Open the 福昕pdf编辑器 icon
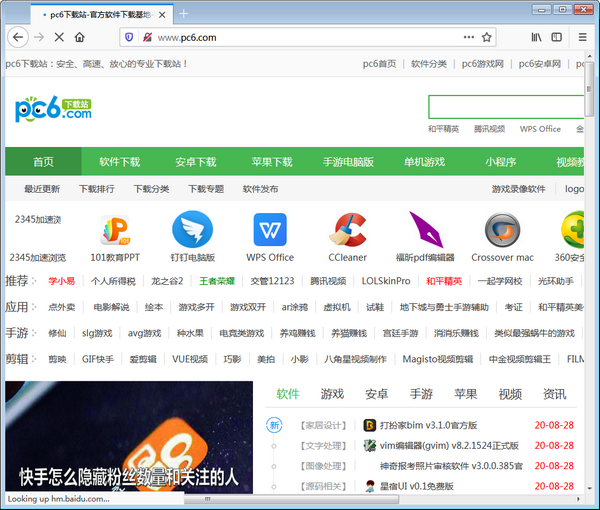The image size is (600, 510). [425, 230]
